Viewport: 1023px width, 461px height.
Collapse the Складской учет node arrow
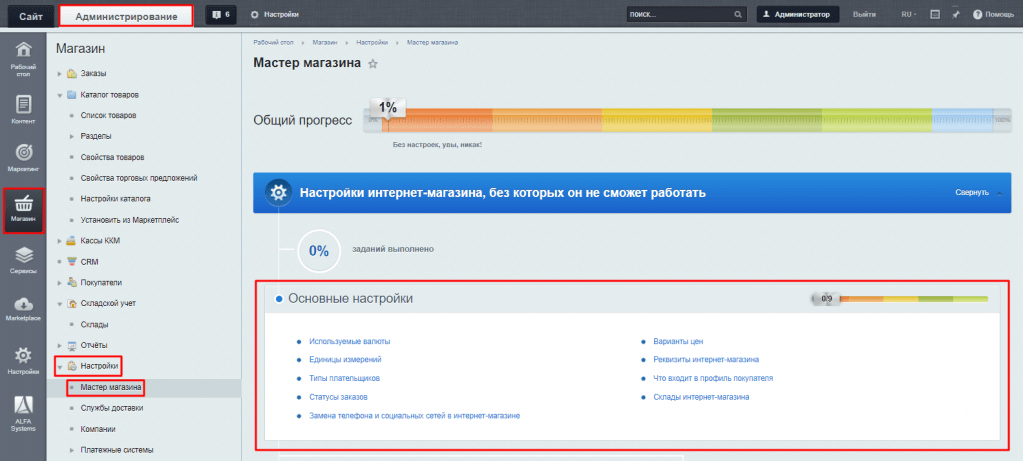59,303
